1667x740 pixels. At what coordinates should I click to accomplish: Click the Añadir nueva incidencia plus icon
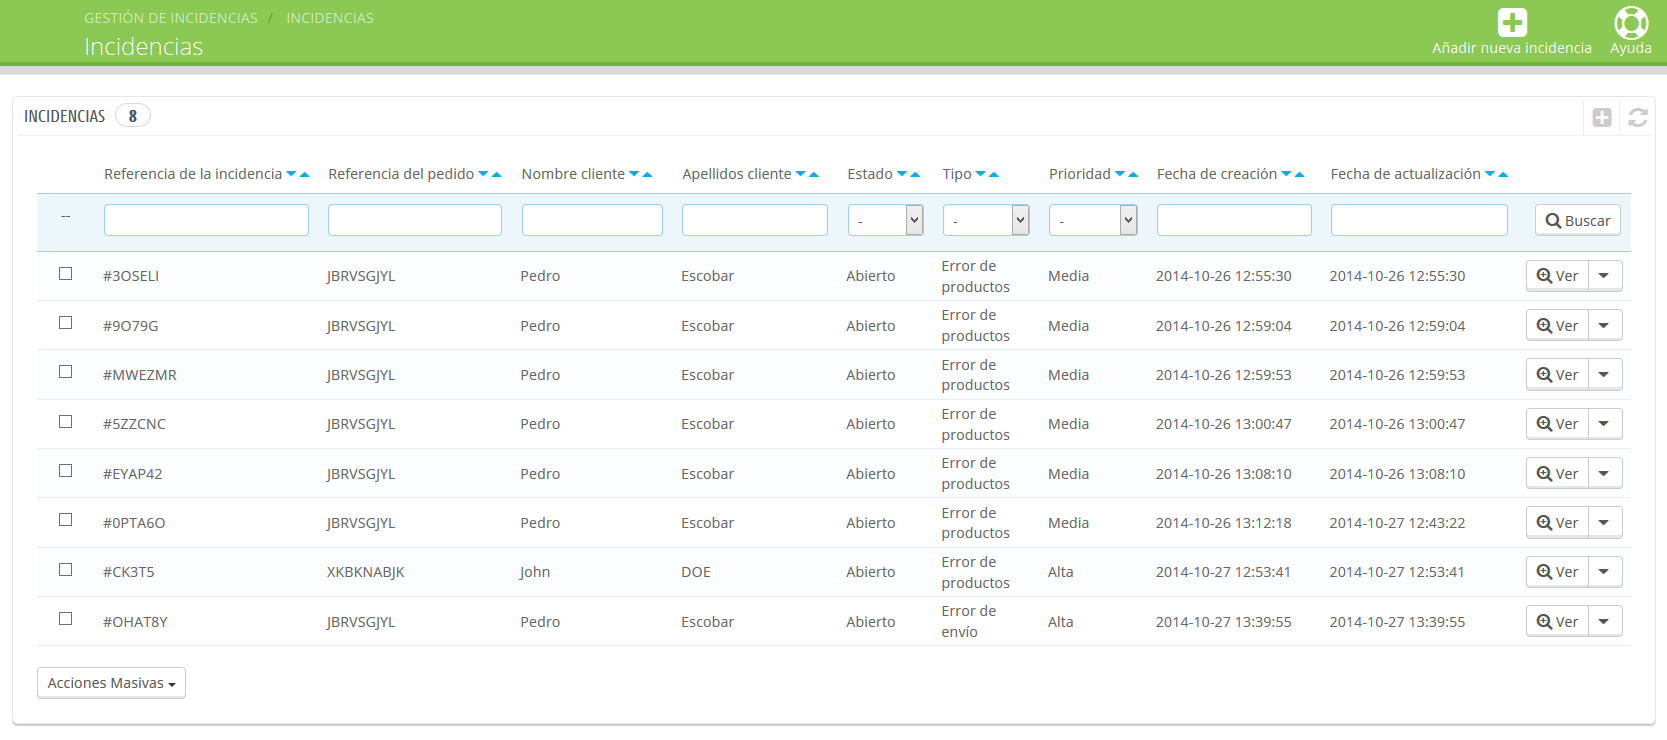coord(1512,23)
